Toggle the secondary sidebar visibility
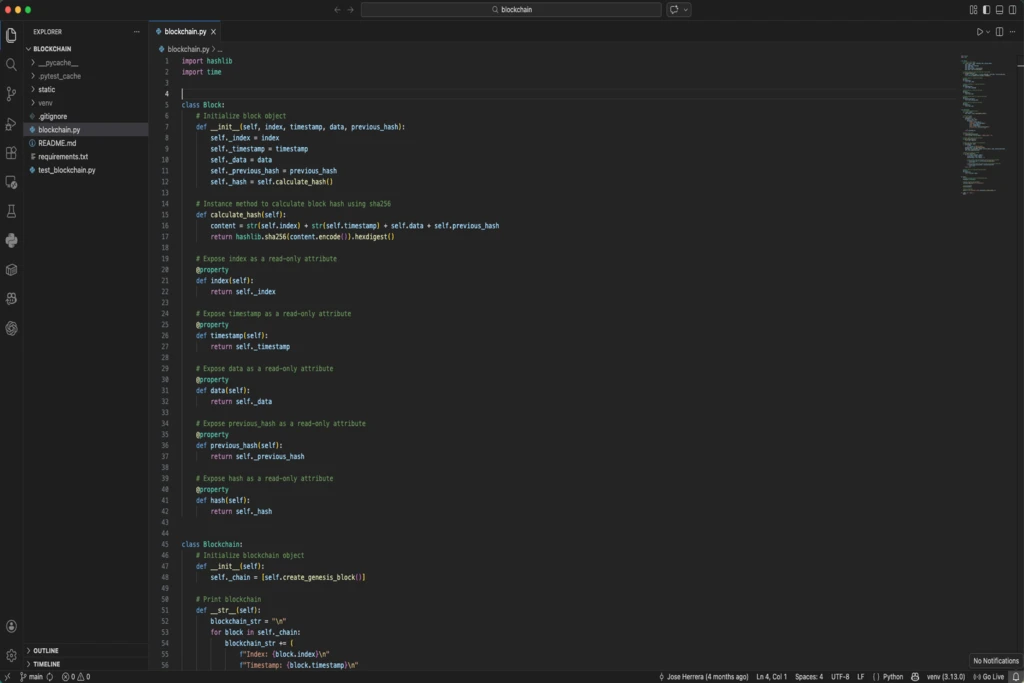Screen dimensions: 1024x683 click(1012, 9)
